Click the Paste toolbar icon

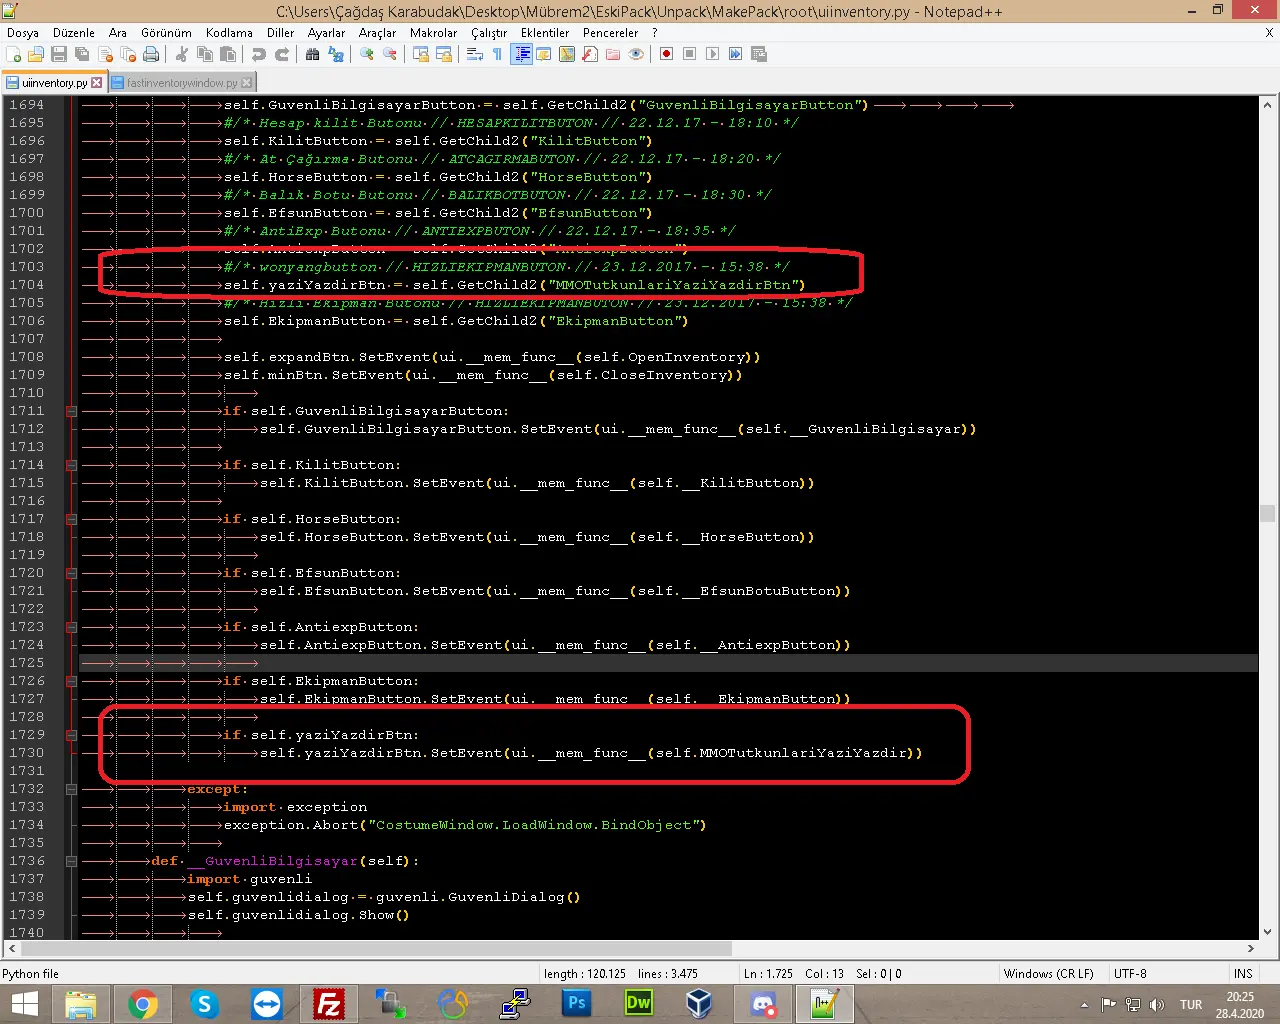228,54
